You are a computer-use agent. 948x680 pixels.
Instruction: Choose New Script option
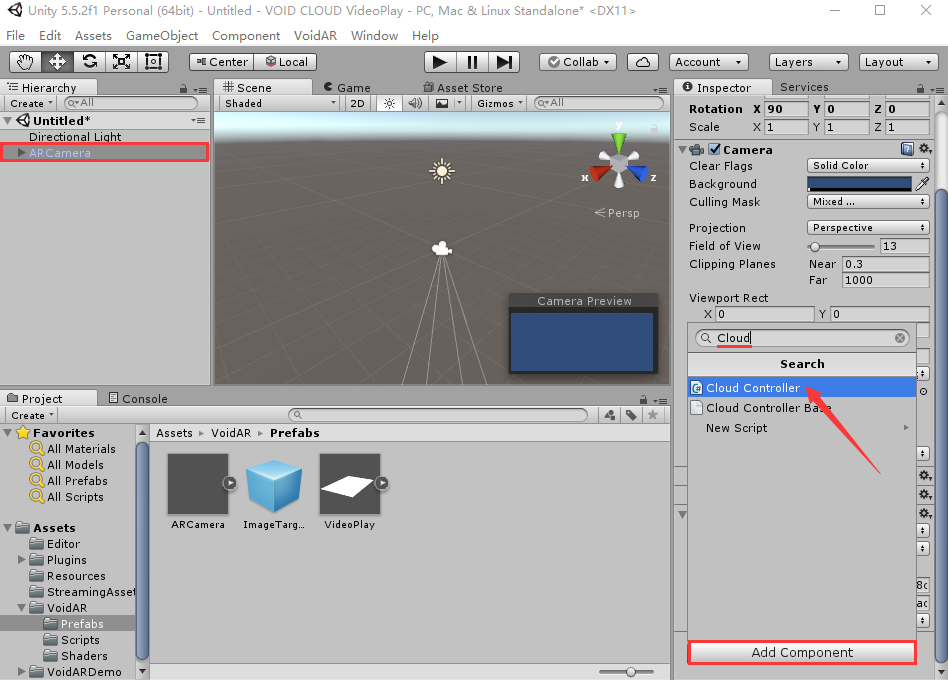pos(802,428)
